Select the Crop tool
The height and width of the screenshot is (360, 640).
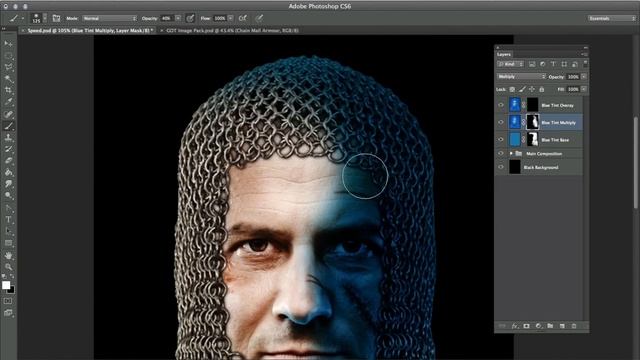(8, 90)
